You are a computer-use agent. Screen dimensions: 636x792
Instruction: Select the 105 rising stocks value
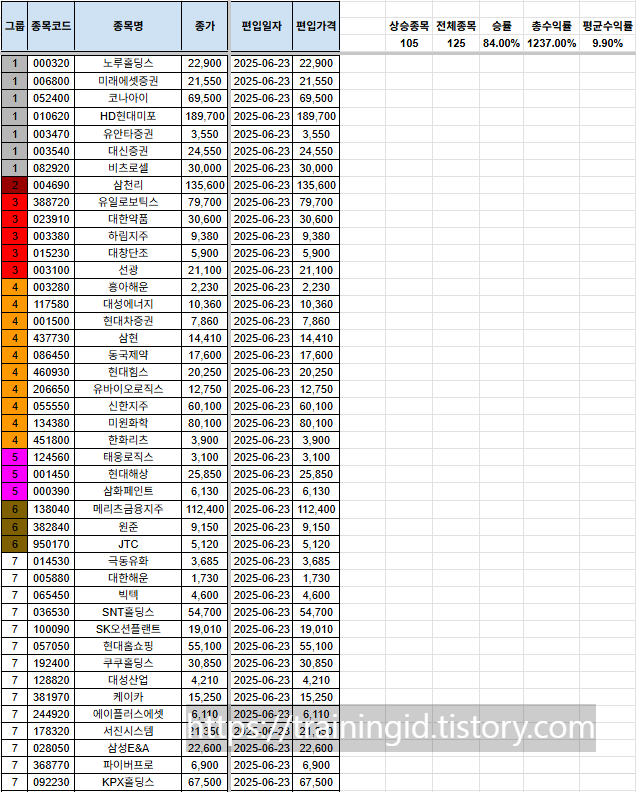[x=409, y=43]
